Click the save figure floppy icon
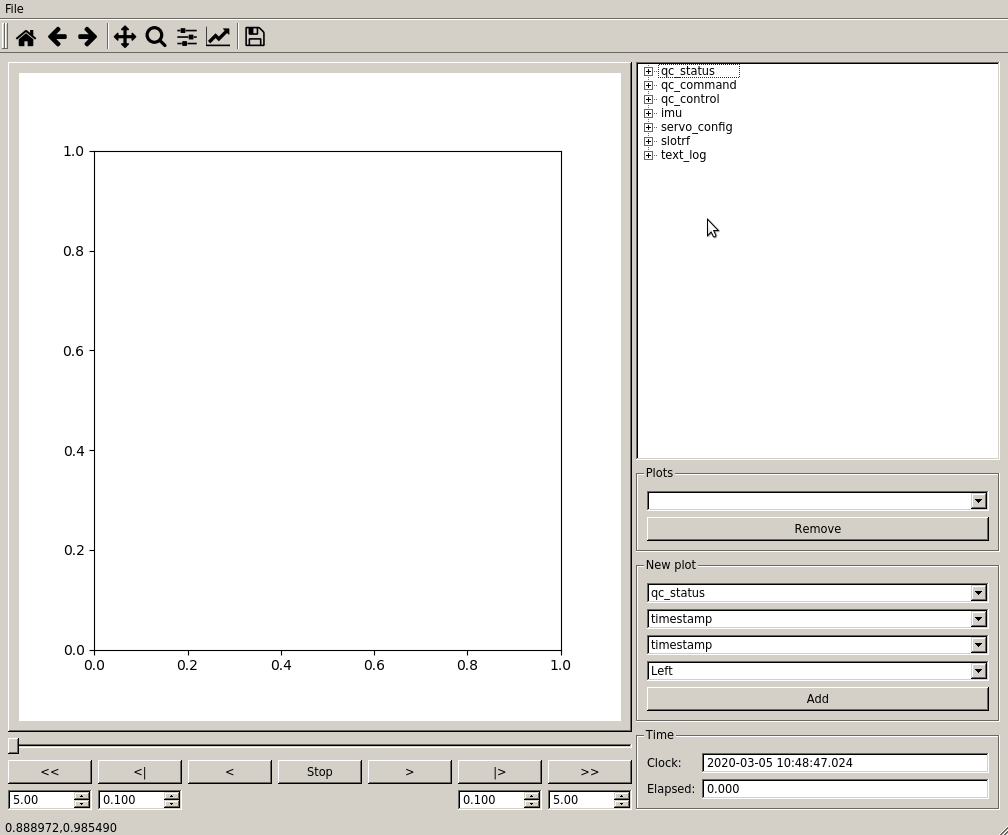This screenshot has width=1008, height=835. tap(254, 36)
